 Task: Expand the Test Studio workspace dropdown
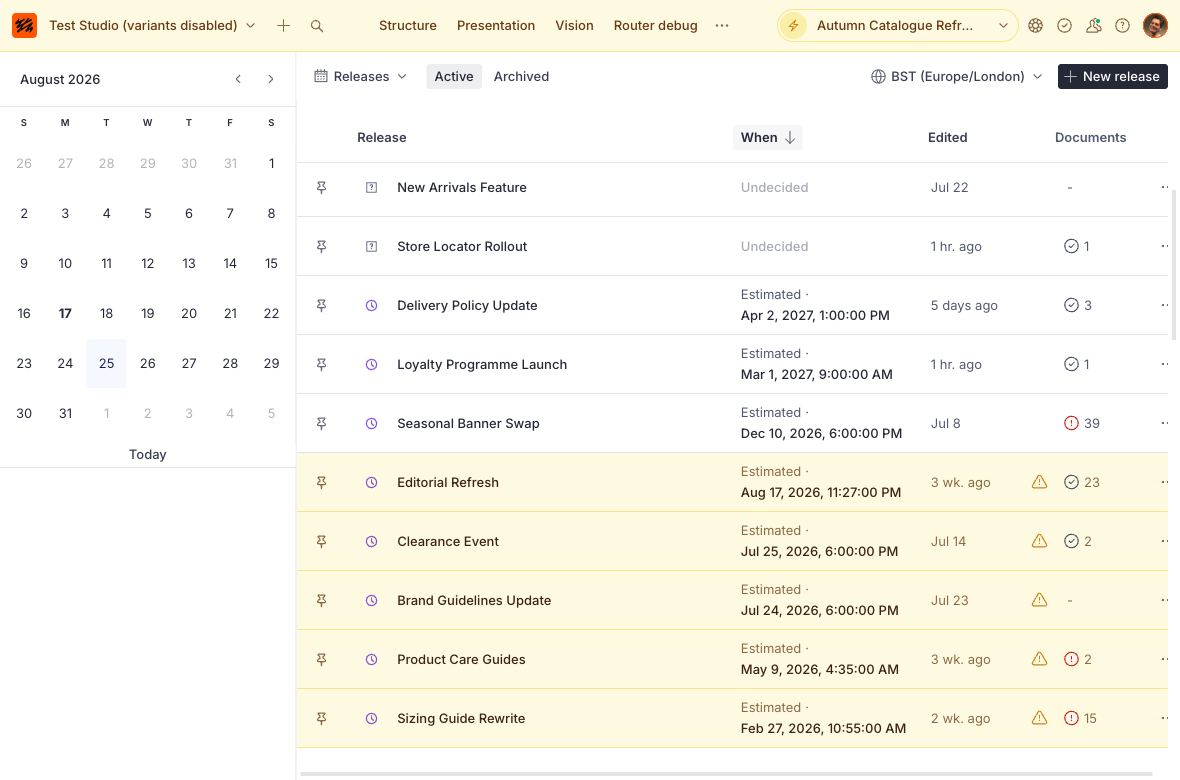pyautogui.click(x=152, y=26)
